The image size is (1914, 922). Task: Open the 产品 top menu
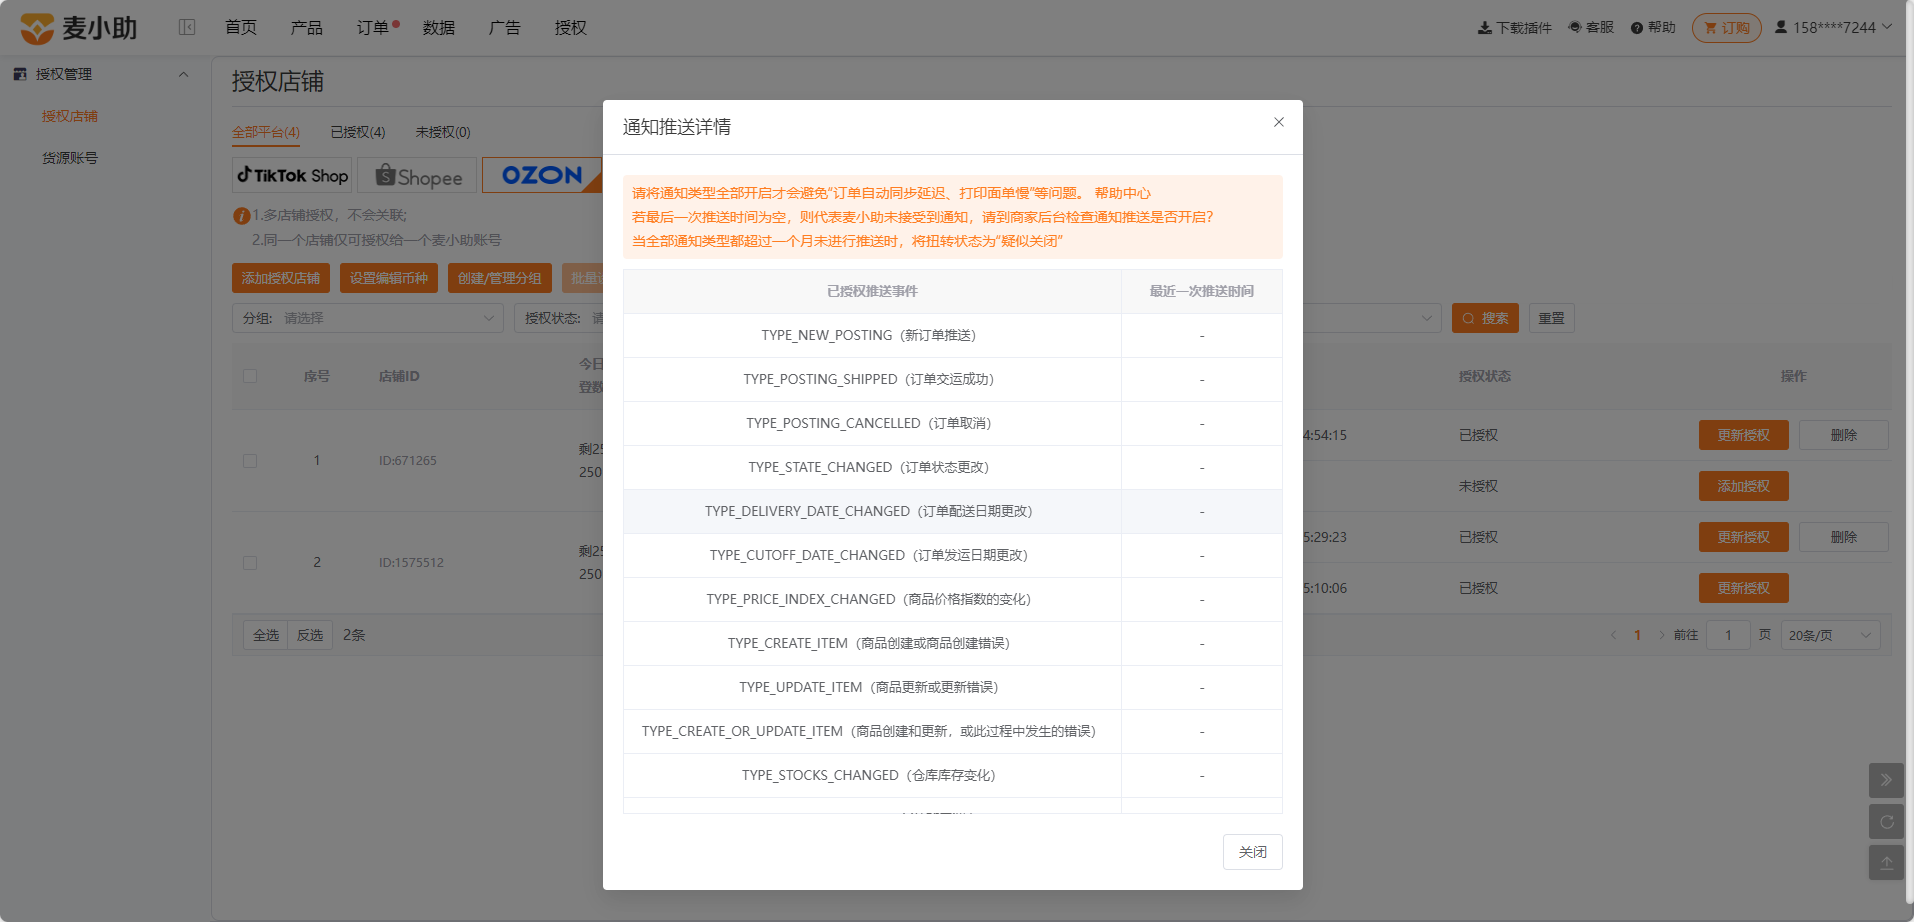click(307, 27)
